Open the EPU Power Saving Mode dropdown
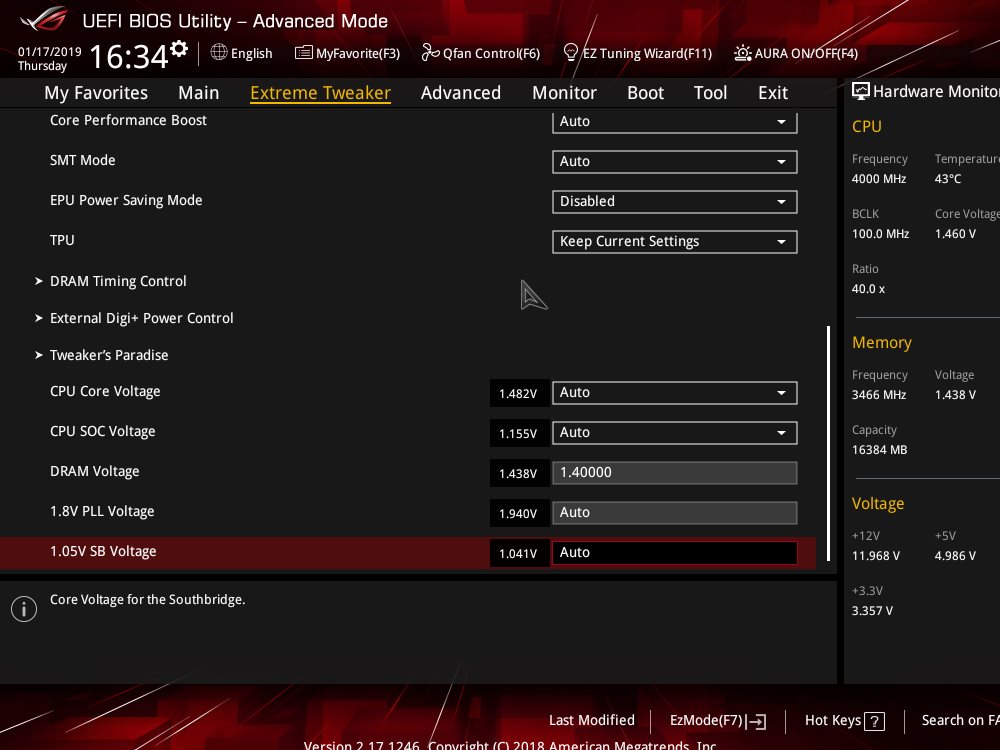This screenshot has width=1000, height=750. (x=674, y=201)
